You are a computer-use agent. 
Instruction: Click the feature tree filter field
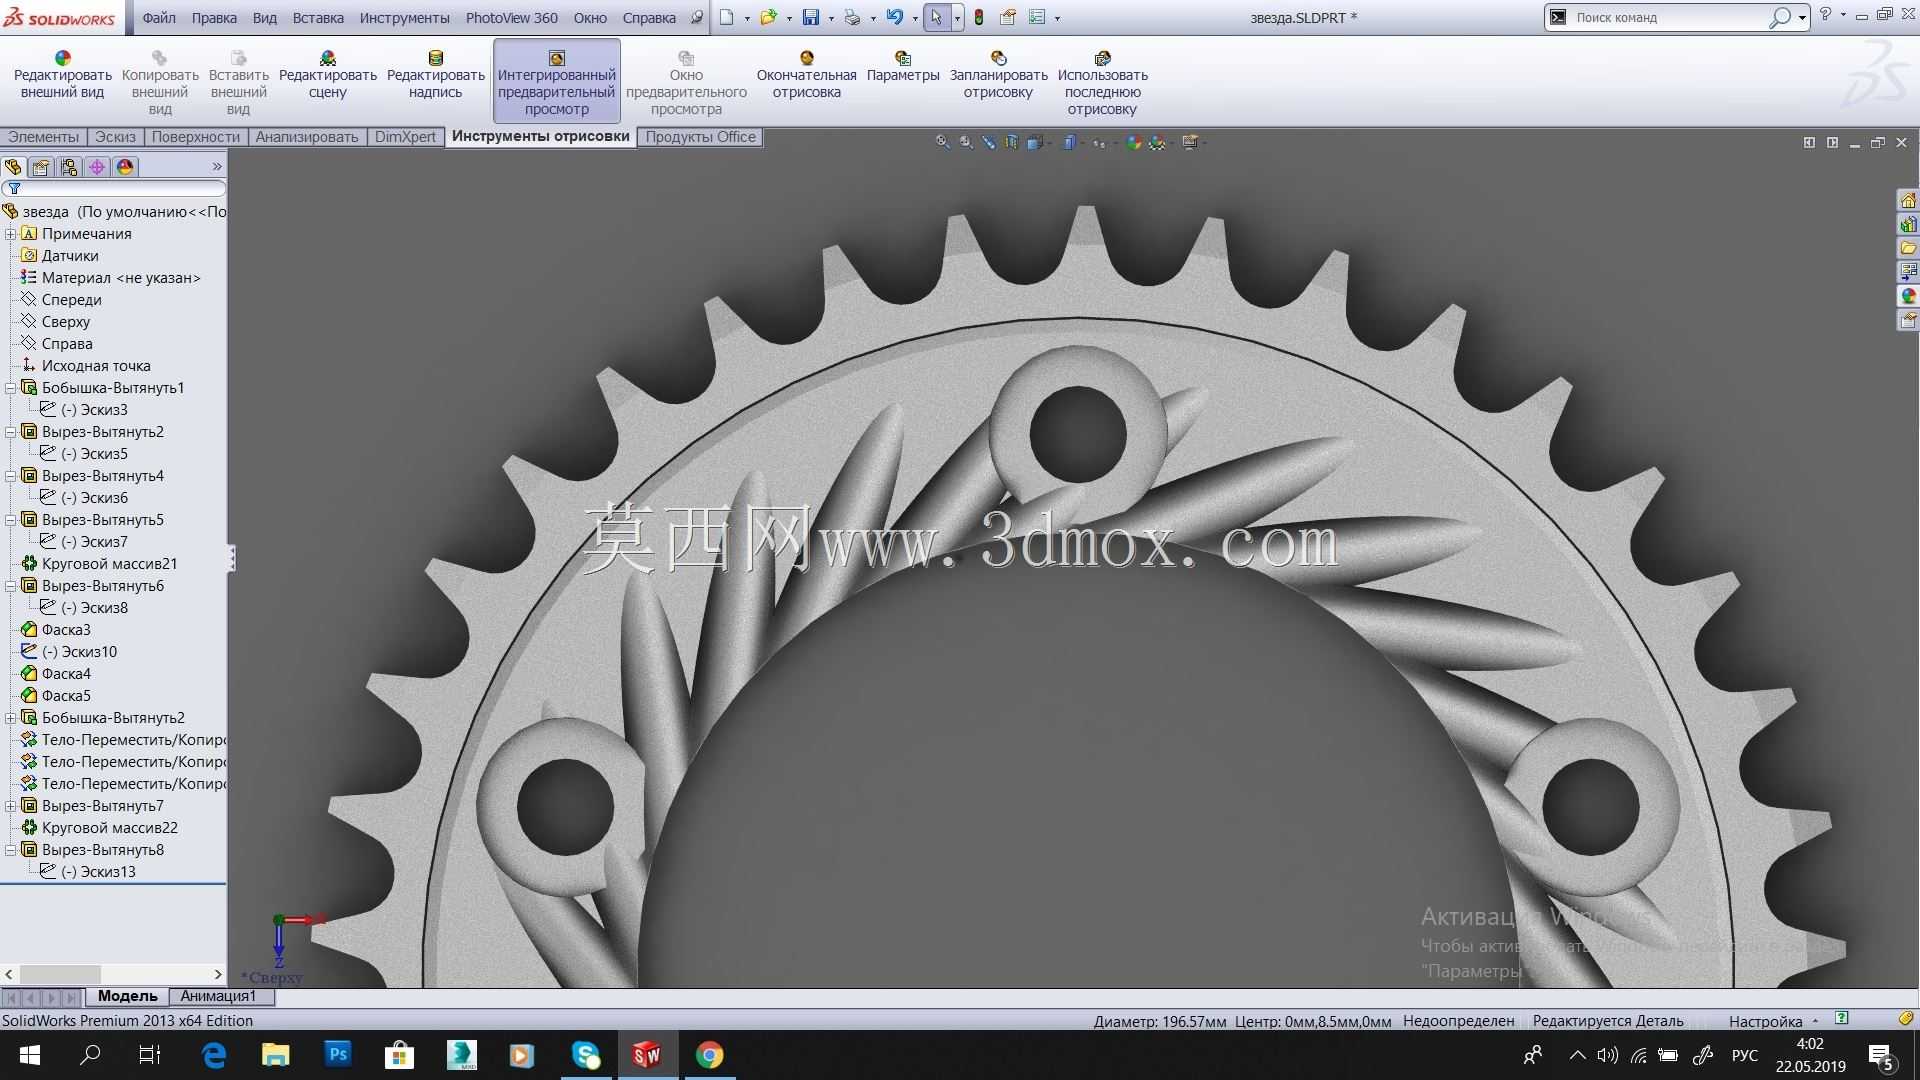tap(114, 188)
